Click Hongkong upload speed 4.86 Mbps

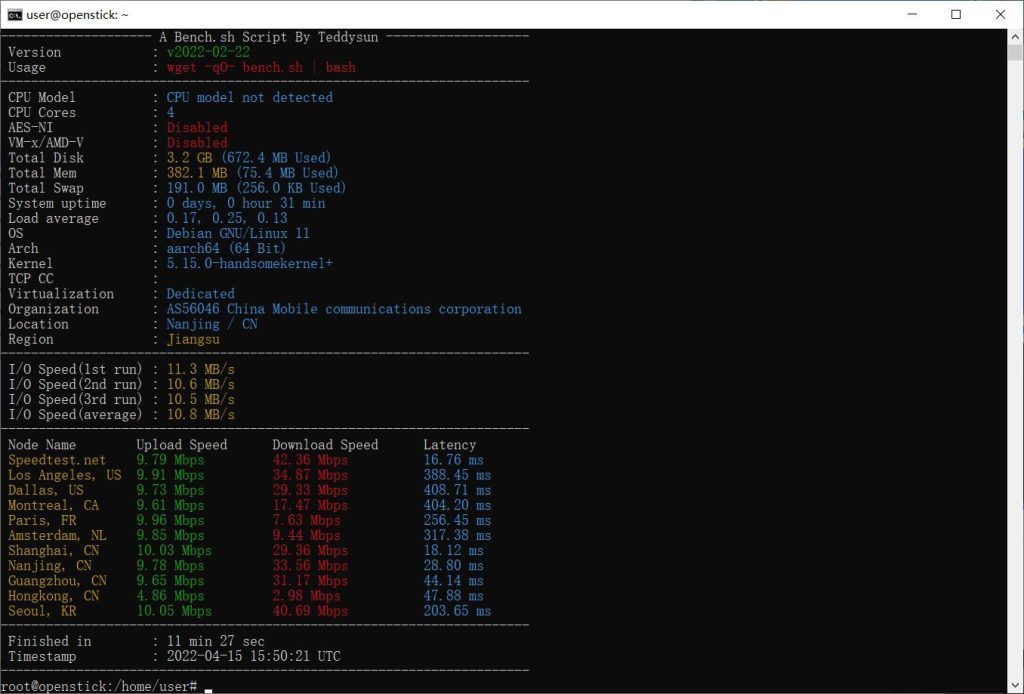click(170, 595)
